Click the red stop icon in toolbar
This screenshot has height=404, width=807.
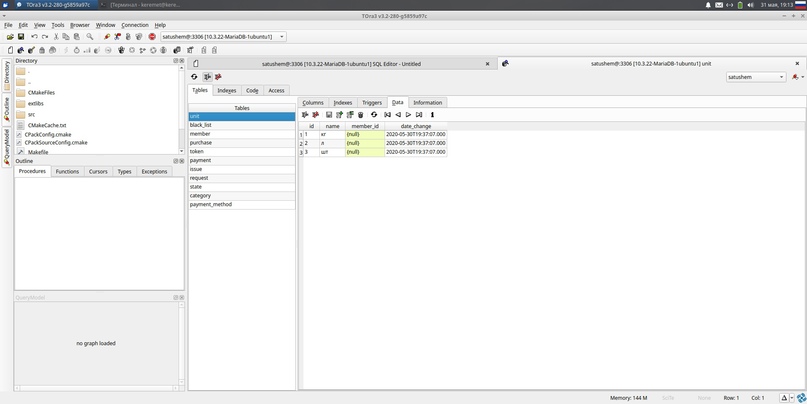(152, 37)
